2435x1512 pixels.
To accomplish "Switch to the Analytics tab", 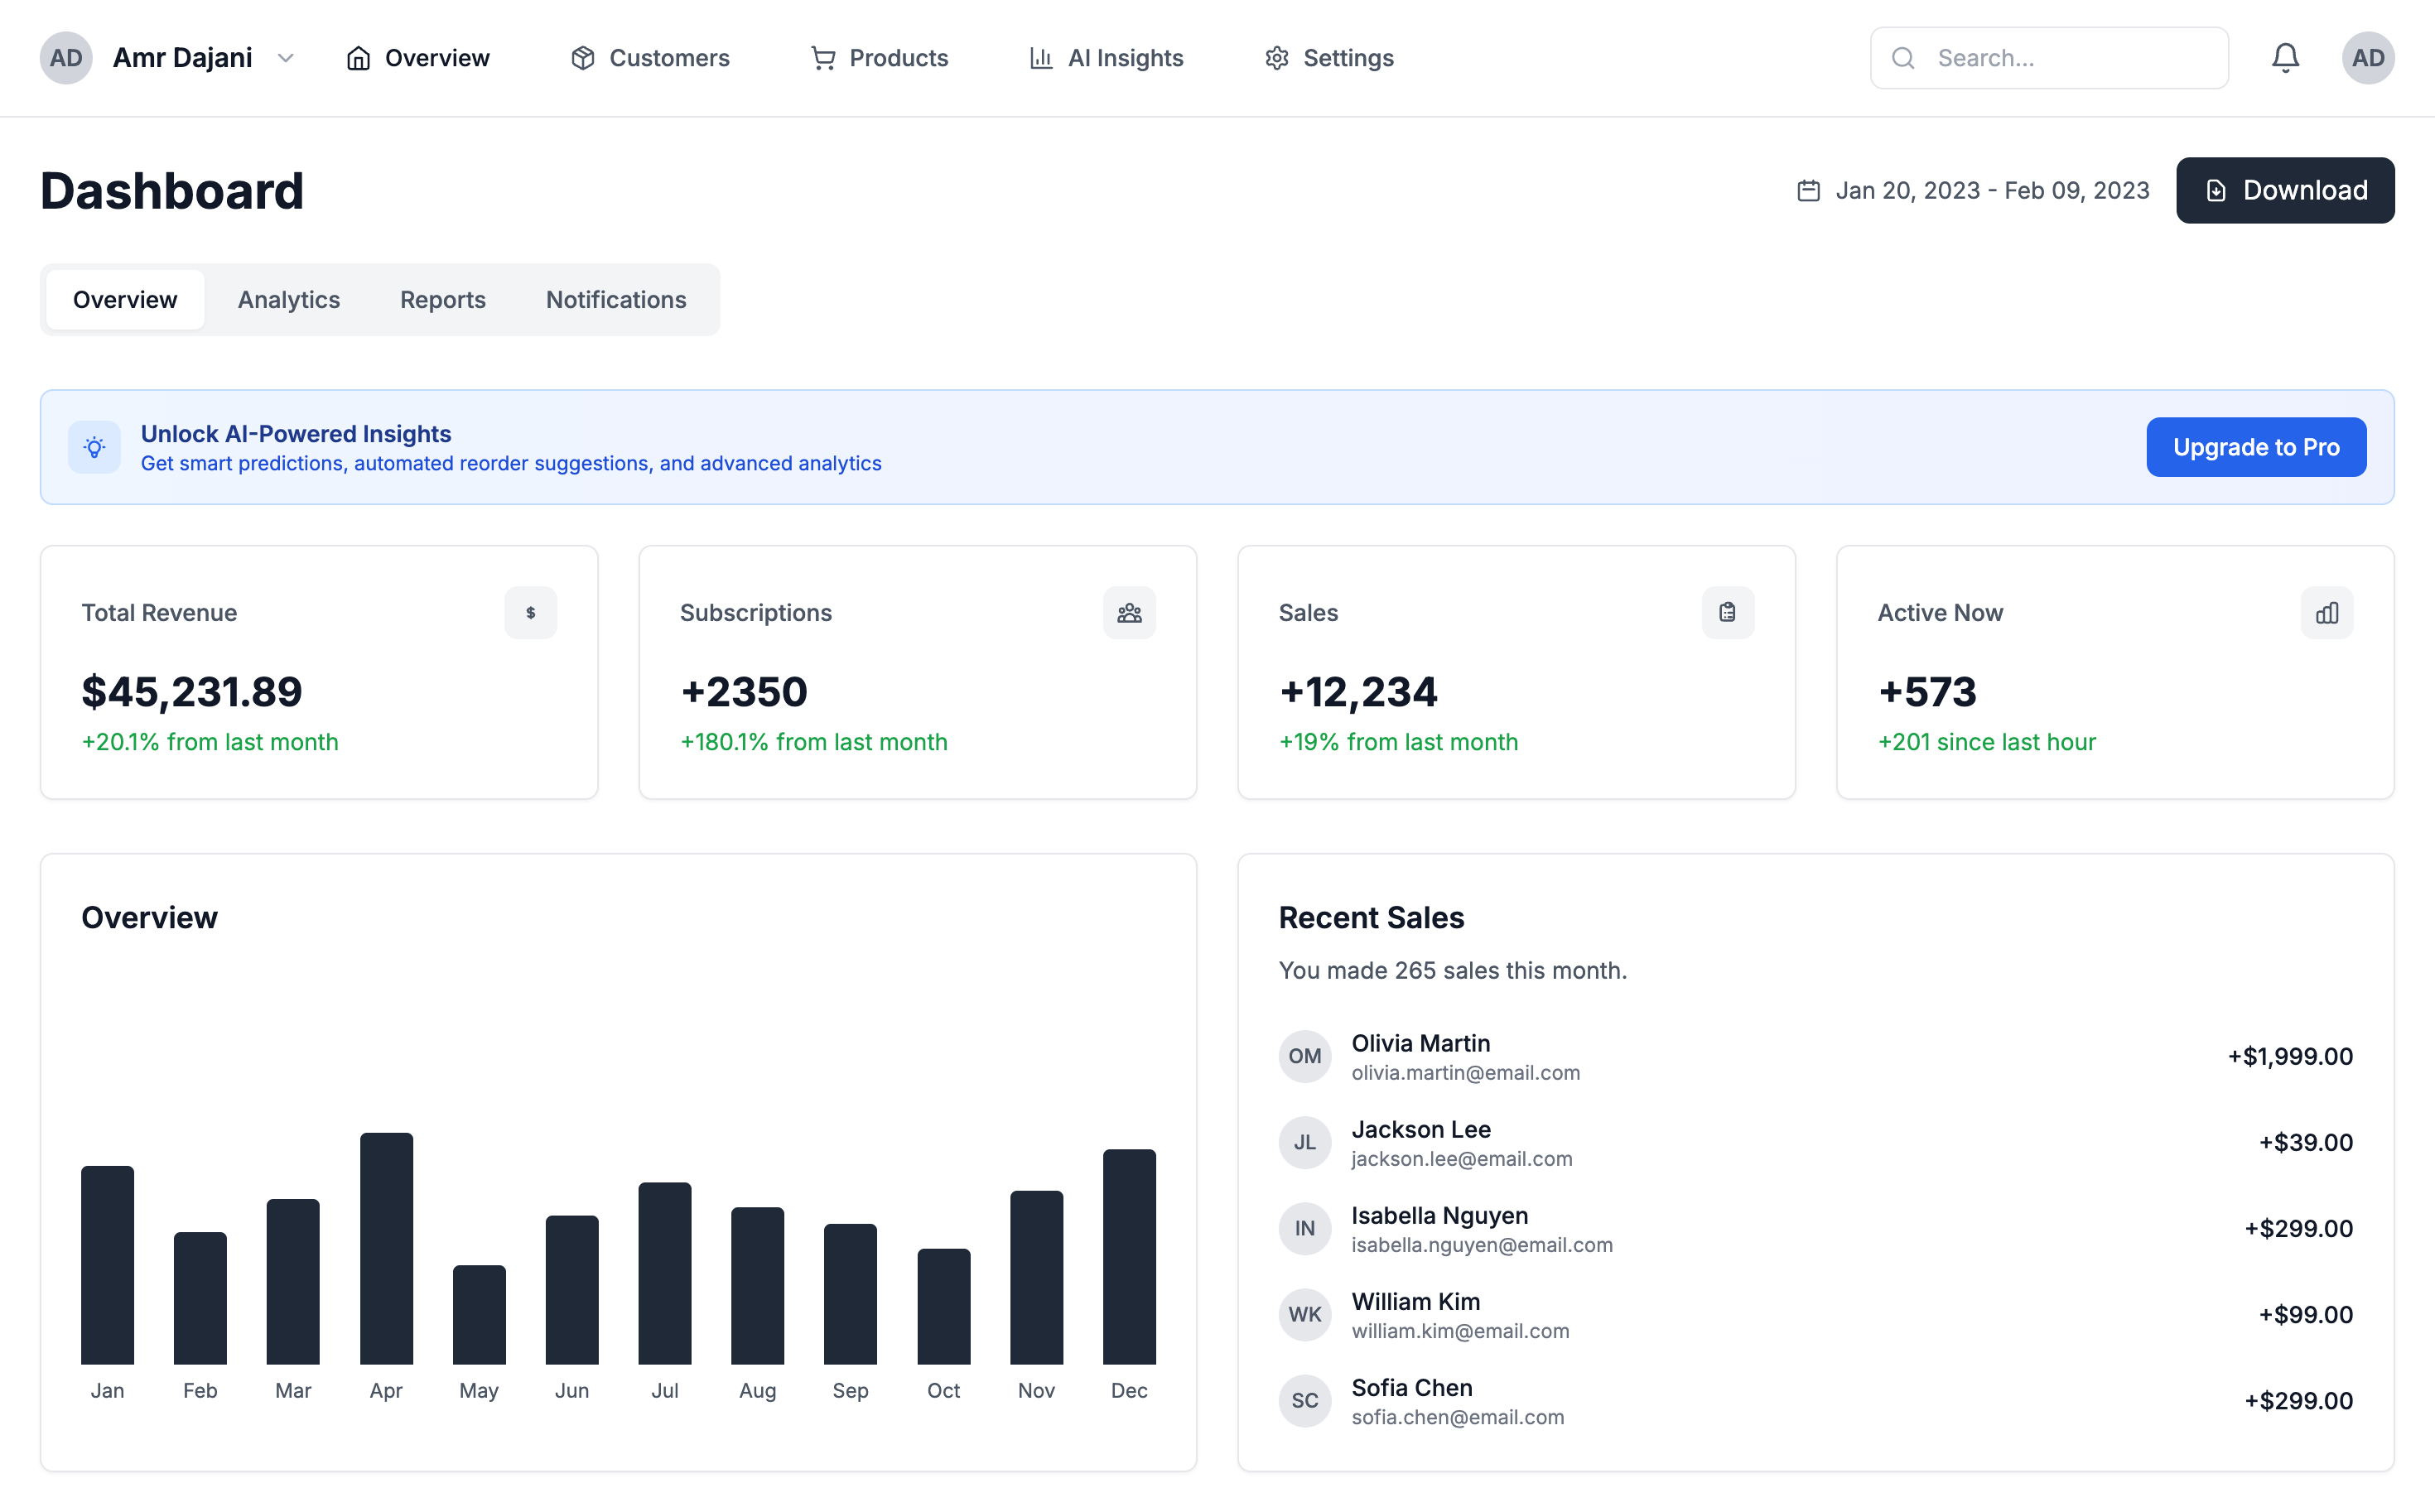I will pyautogui.click(x=288, y=299).
